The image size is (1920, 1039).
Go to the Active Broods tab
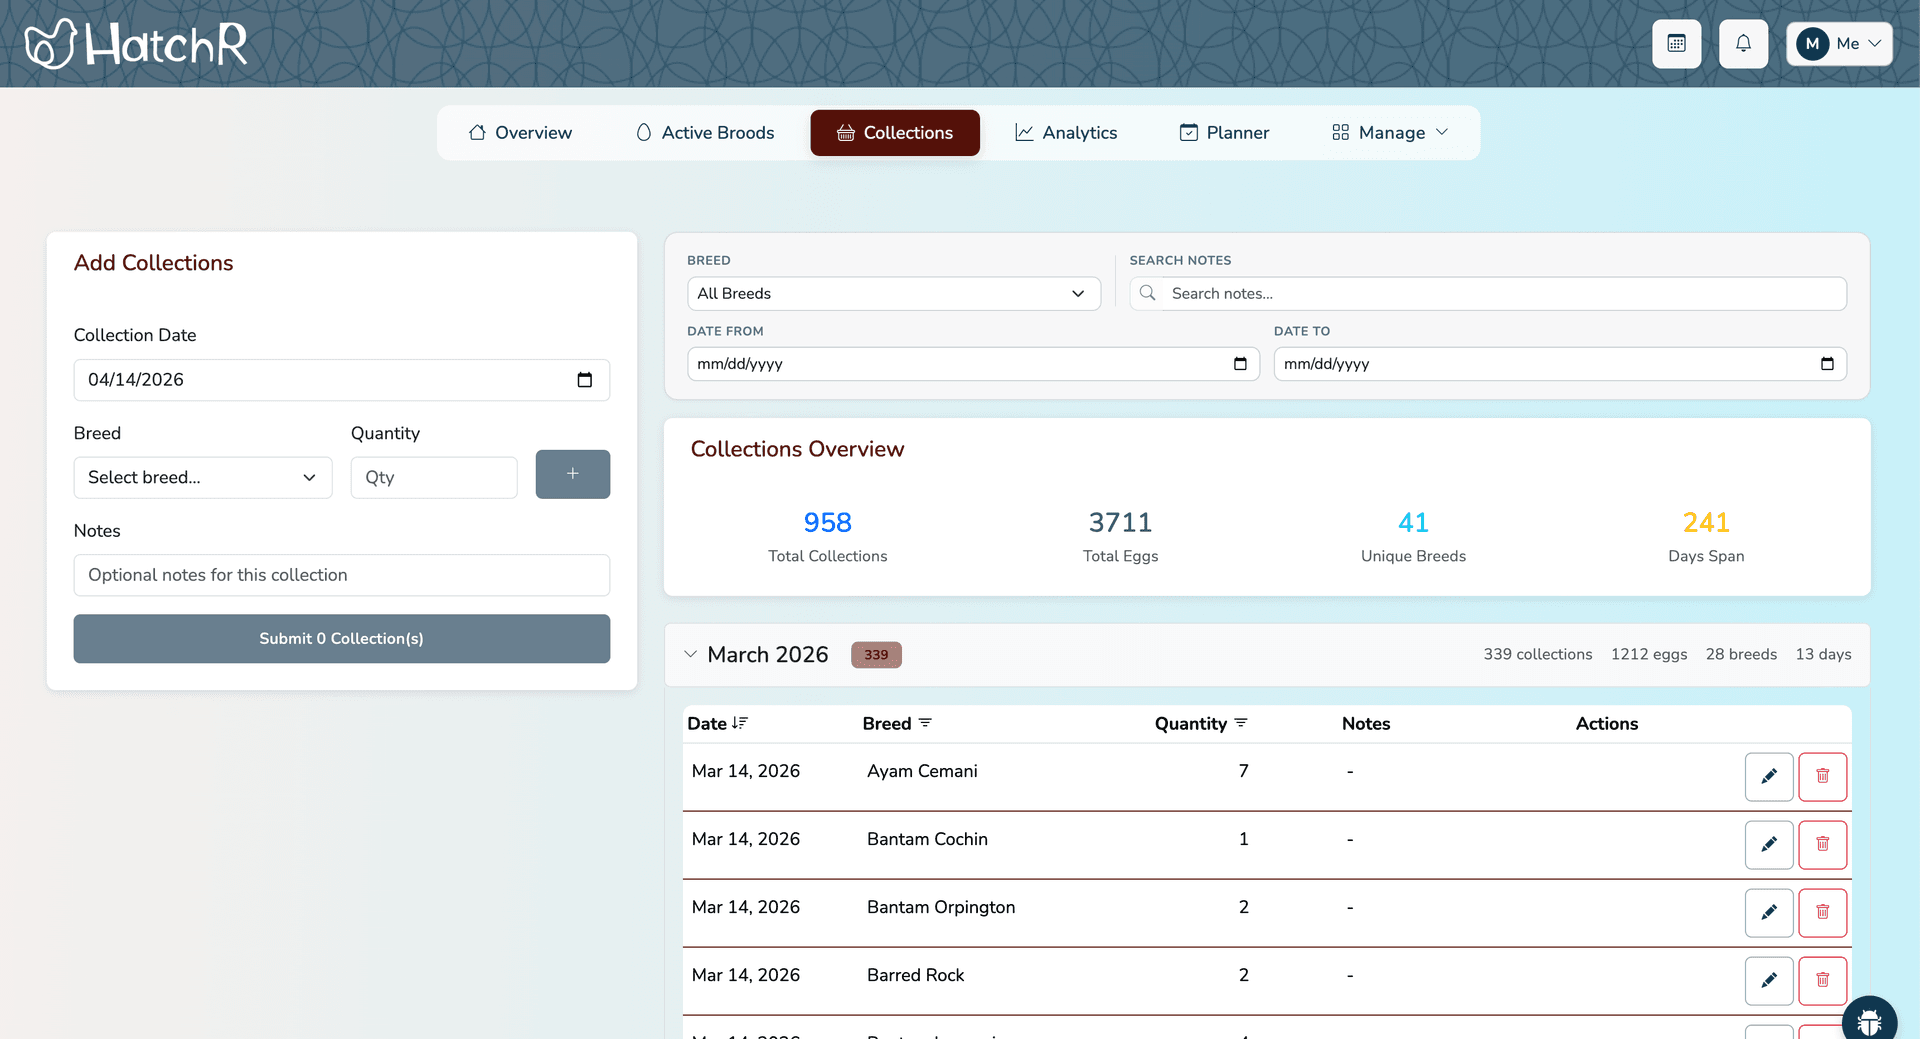(x=705, y=133)
